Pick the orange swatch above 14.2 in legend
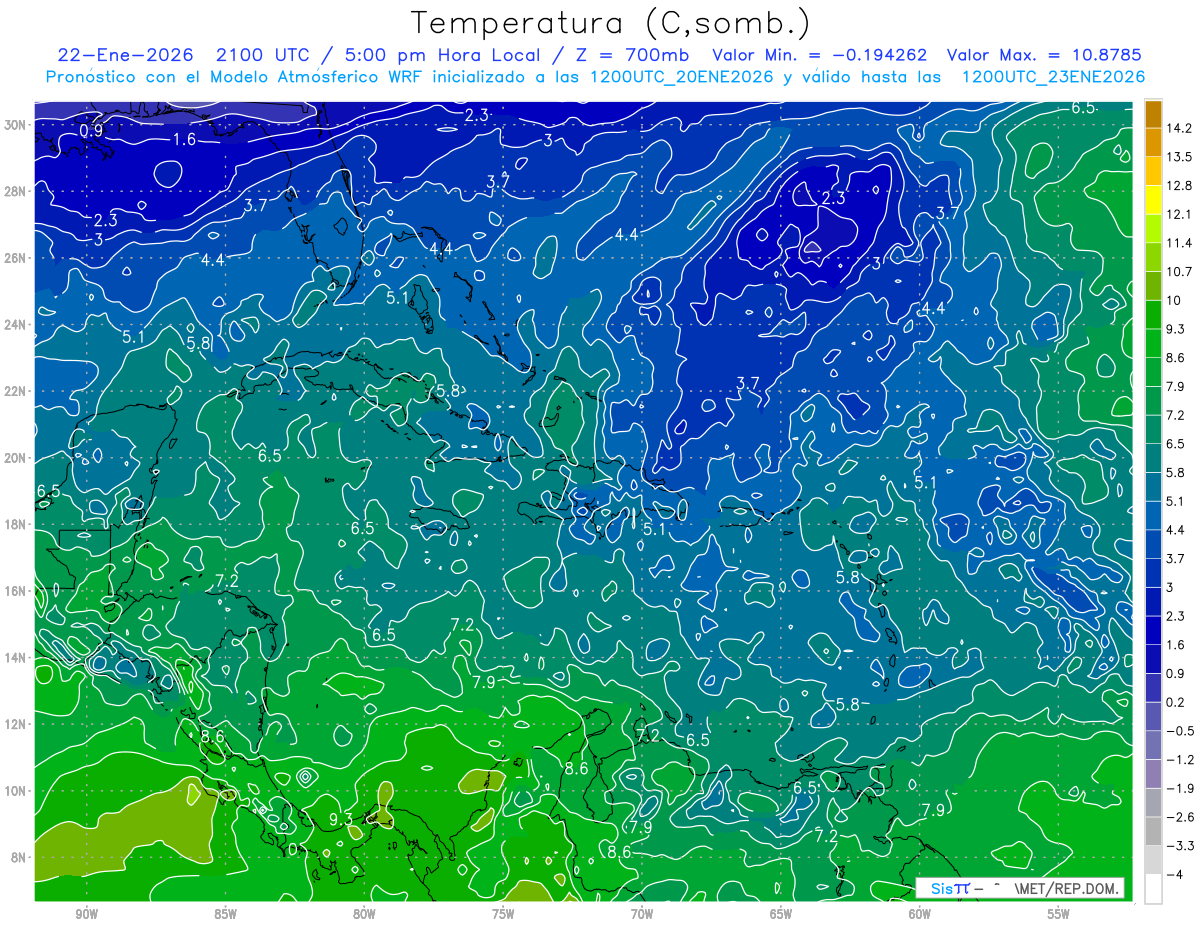1200x927 pixels. (1153, 114)
